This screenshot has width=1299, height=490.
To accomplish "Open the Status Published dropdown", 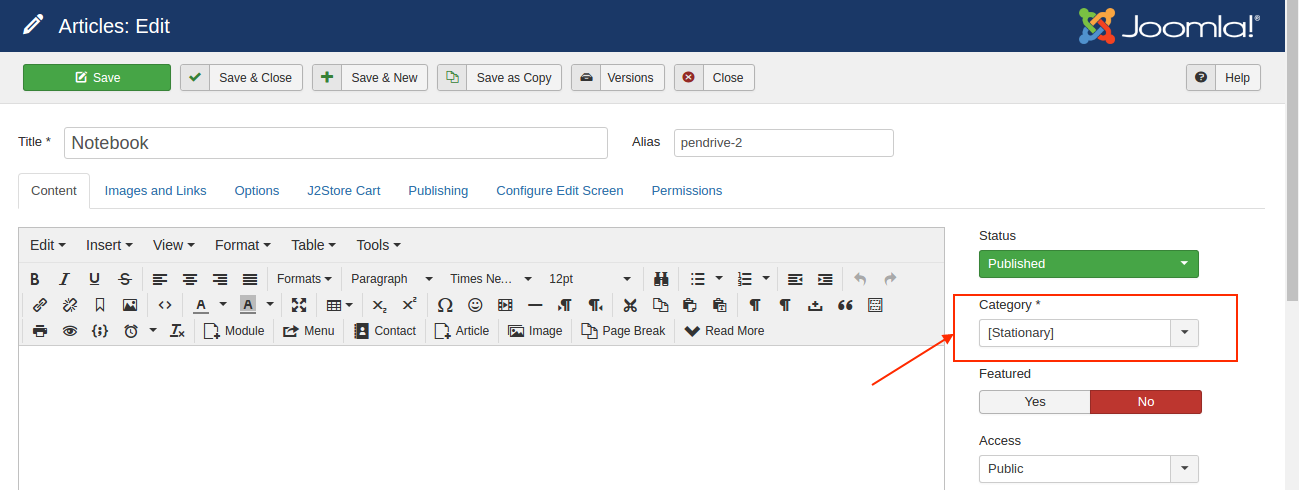I will tap(1088, 264).
